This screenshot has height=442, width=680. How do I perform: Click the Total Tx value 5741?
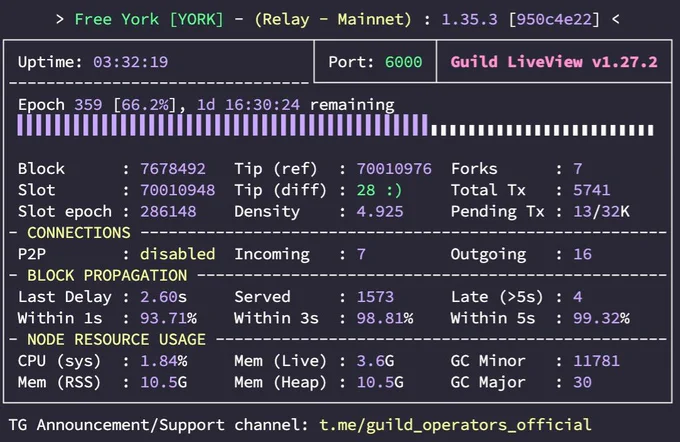(x=592, y=190)
